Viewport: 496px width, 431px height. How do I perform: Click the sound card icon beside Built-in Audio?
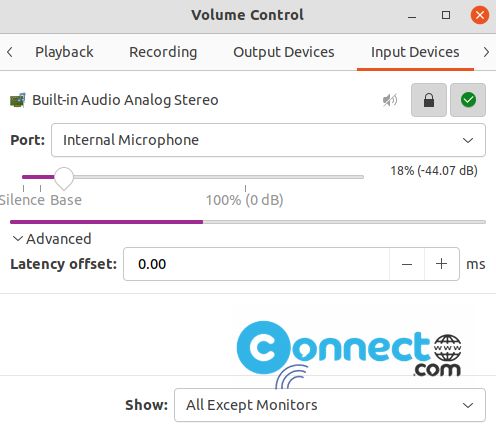[x=18, y=100]
